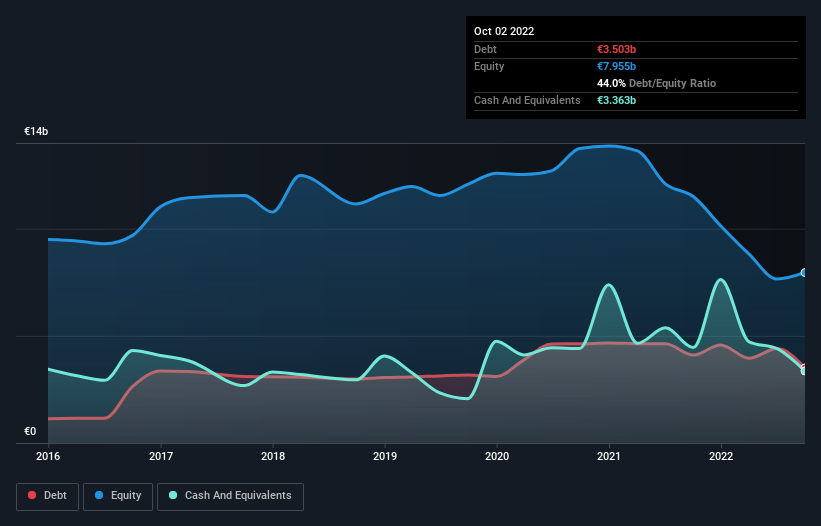Image resolution: width=821 pixels, height=526 pixels.
Task: Select the Equity endpoint marker on chart
Action: (x=804, y=273)
